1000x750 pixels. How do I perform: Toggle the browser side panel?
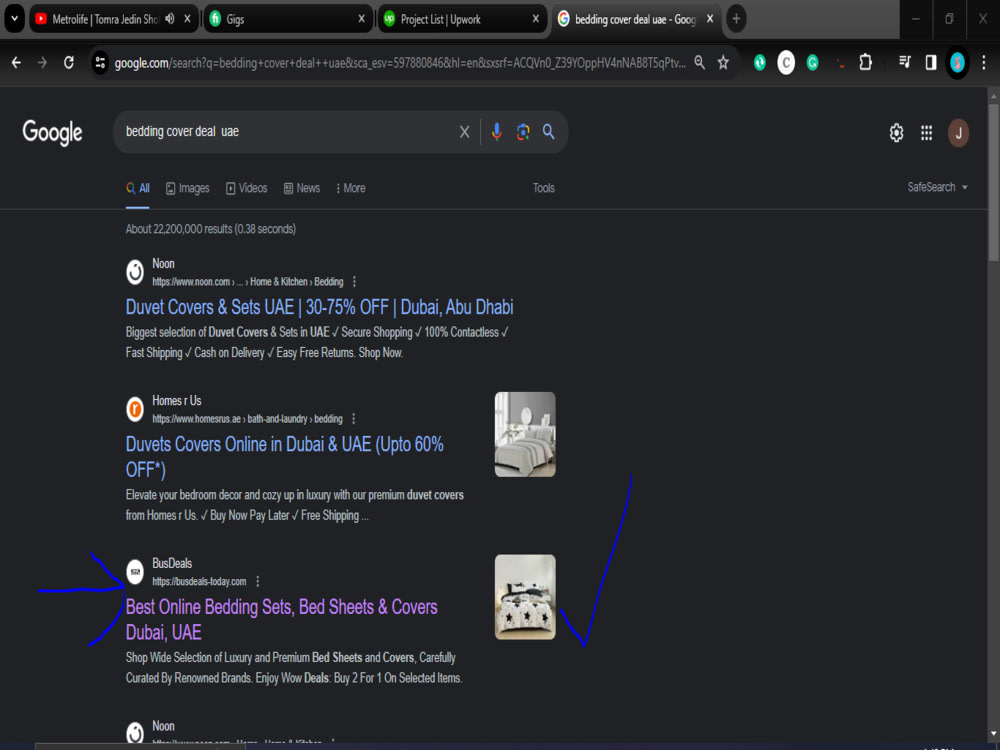tap(931, 62)
